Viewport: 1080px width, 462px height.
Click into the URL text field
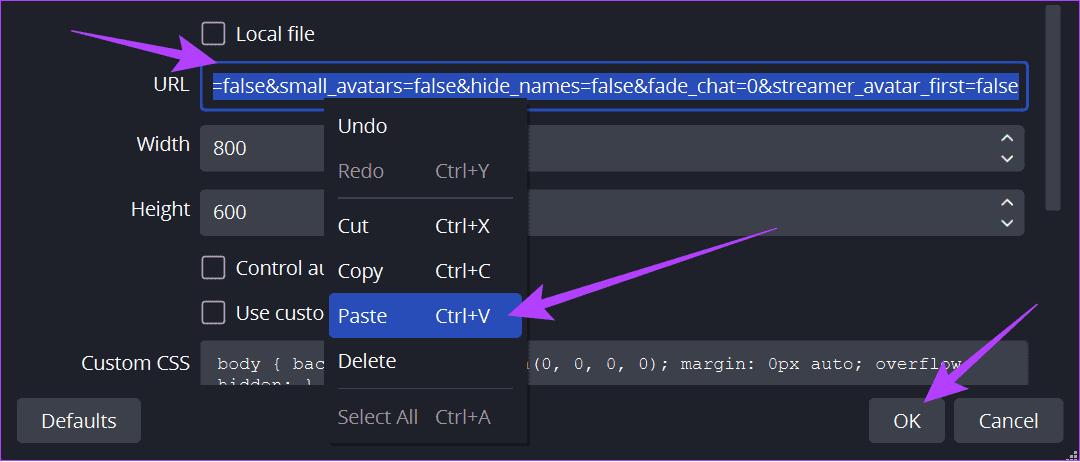(x=614, y=86)
